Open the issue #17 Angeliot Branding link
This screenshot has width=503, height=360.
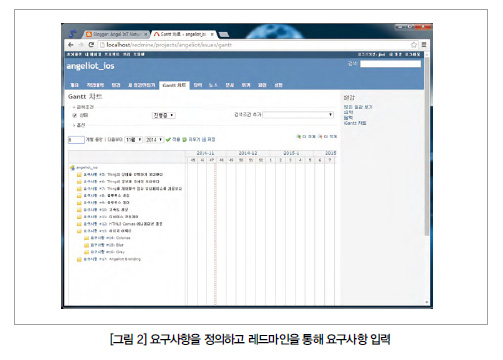point(112,259)
